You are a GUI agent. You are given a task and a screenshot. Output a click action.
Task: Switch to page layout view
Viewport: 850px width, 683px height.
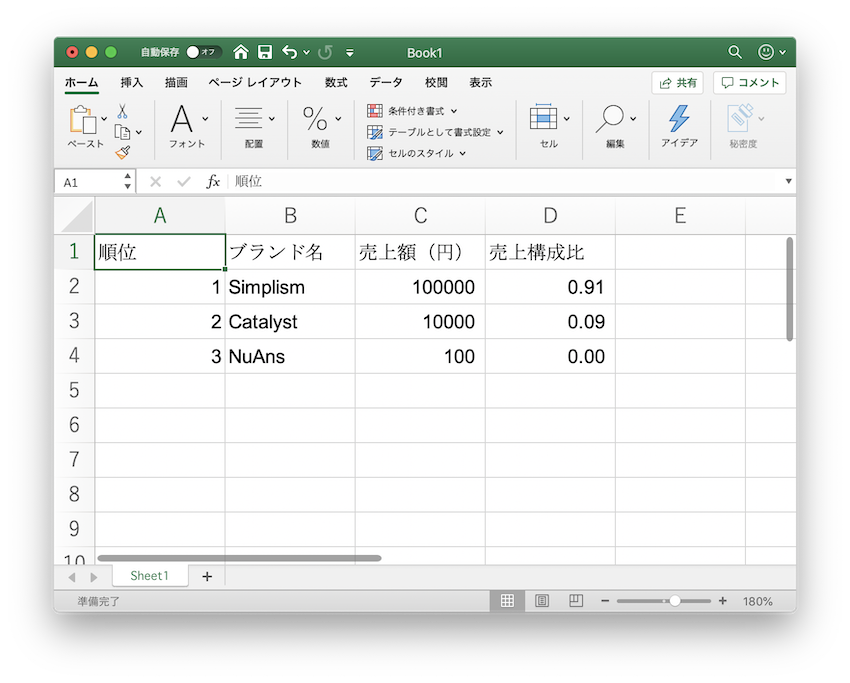(x=542, y=601)
